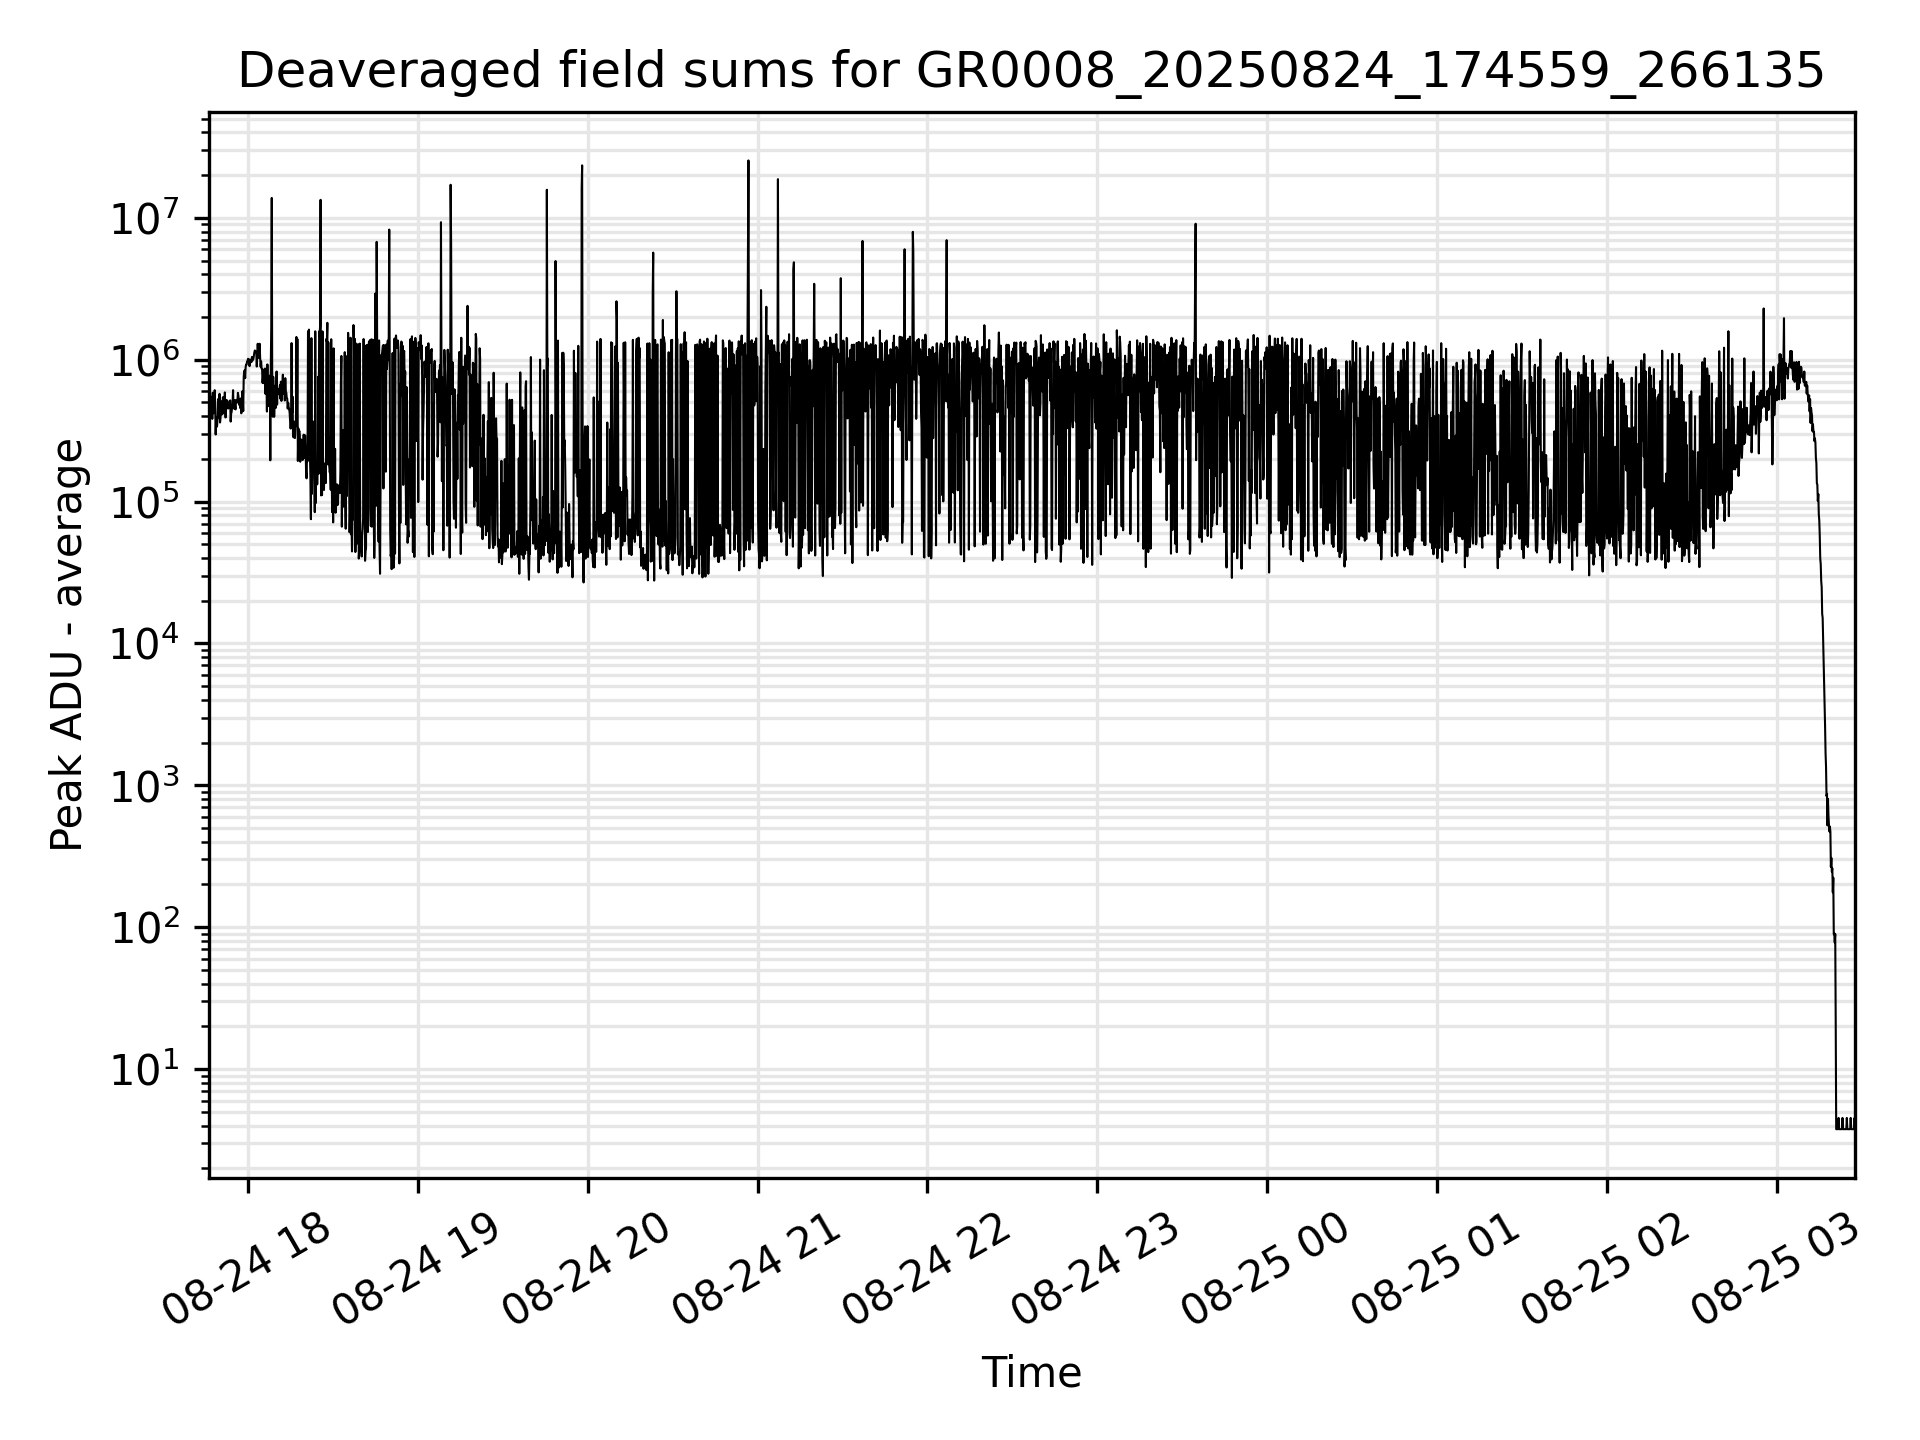
Task: Click the y-axis label 'Peak ADU - average'
Action: point(67,645)
